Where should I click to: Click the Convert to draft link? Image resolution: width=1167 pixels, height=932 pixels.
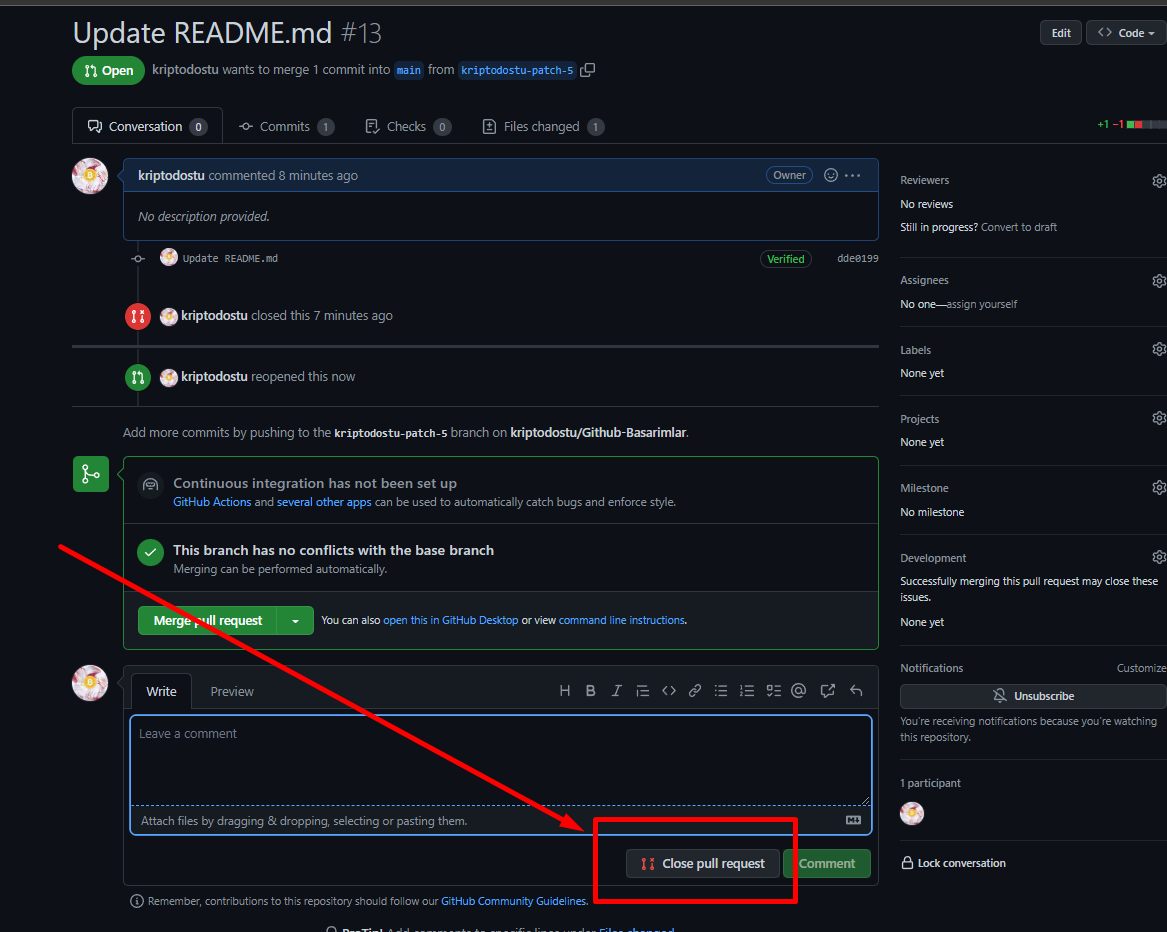tap(1018, 227)
